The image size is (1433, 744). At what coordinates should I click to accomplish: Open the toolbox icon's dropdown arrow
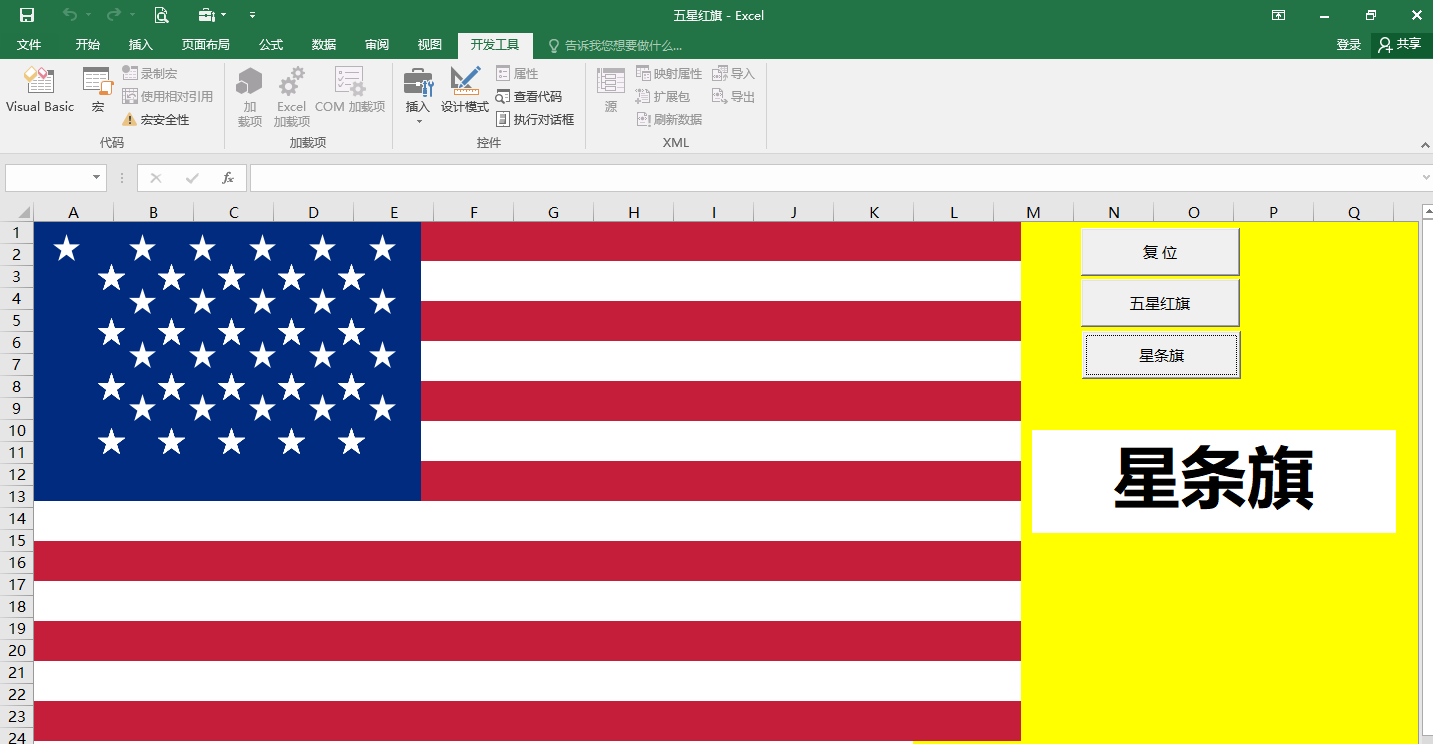point(223,15)
